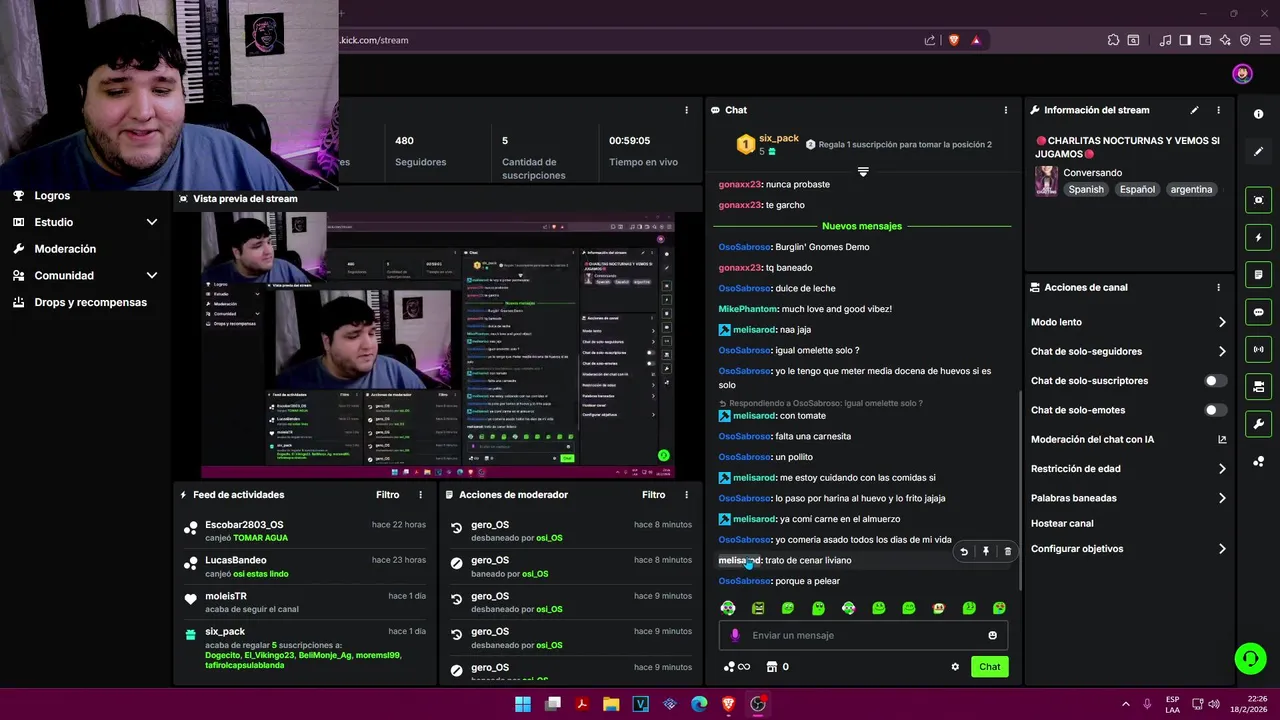Expand Modo lento settings
Image resolution: width=1280 pixels, height=720 pixels.
pyautogui.click(x=1222, y=322)
